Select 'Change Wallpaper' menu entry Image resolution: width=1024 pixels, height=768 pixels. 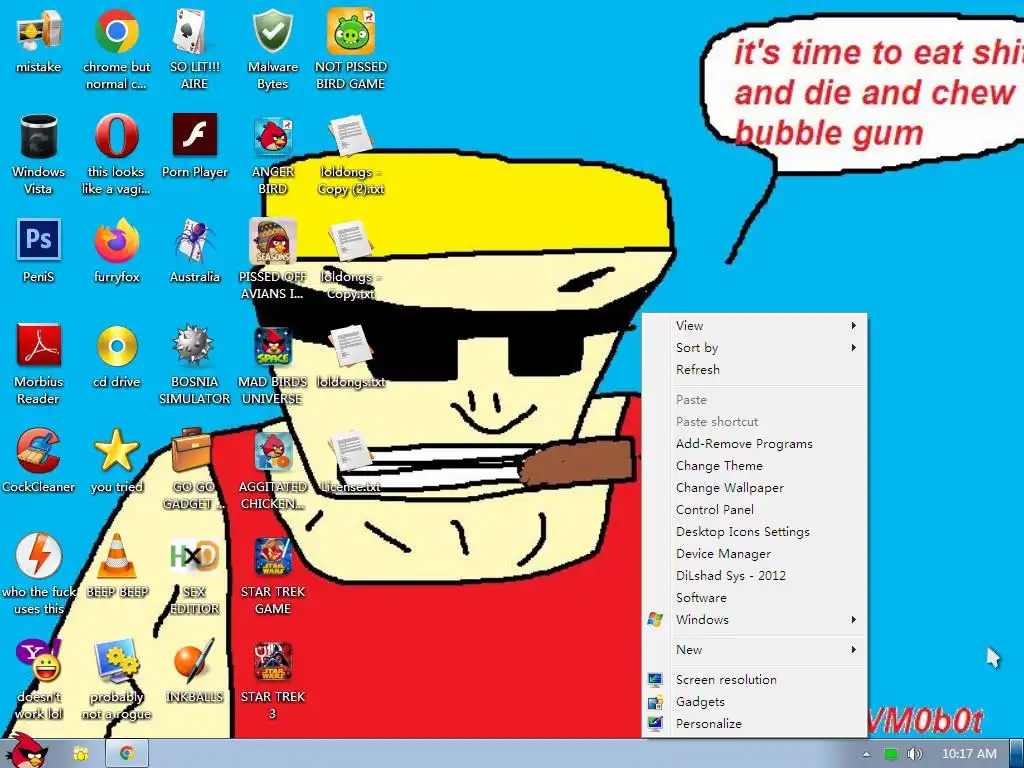[x=754, y=488]
